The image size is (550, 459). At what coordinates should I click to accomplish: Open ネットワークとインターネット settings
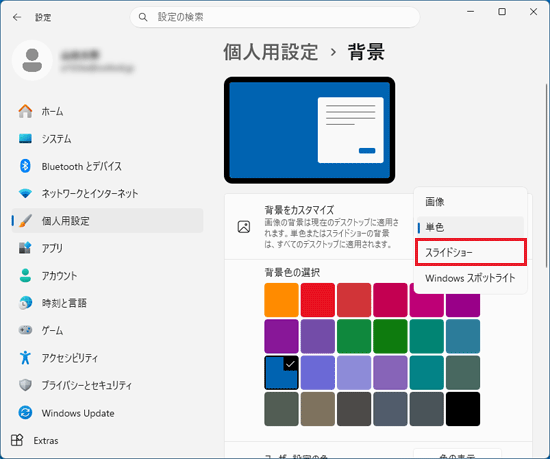click(x=107, y=193)
